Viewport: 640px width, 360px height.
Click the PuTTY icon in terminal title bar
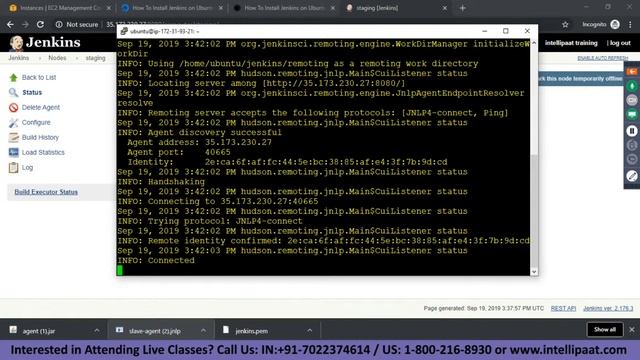[124, 31]
